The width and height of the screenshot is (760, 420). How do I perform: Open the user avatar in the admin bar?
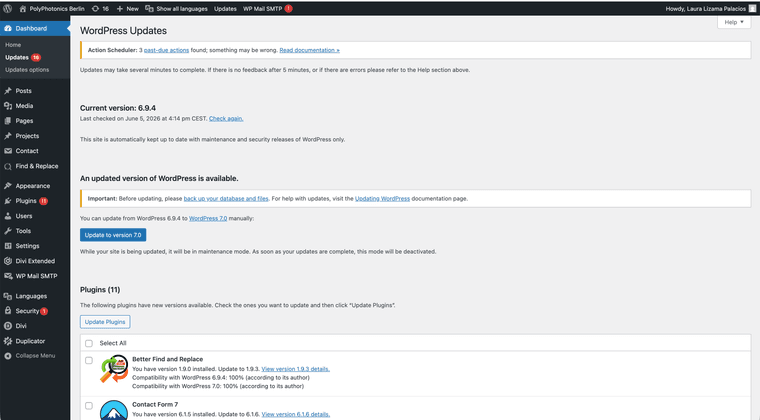coord(752,9)
